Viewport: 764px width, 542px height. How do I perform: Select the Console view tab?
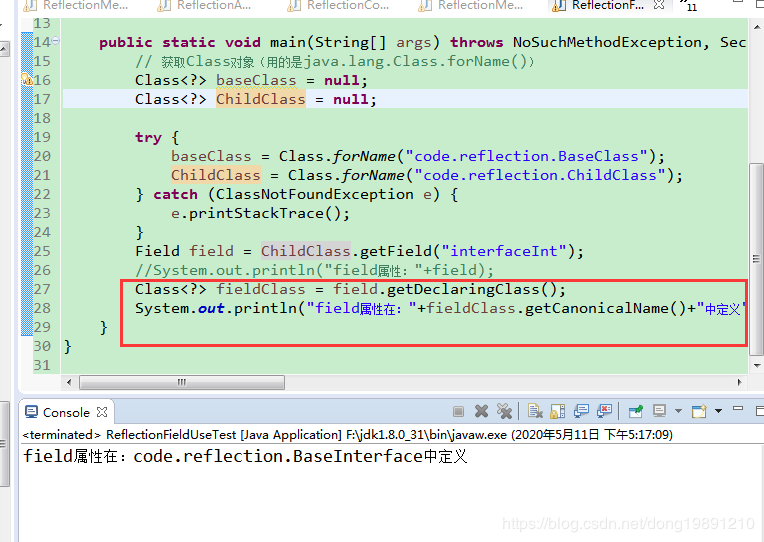click(x=66, y=412)
